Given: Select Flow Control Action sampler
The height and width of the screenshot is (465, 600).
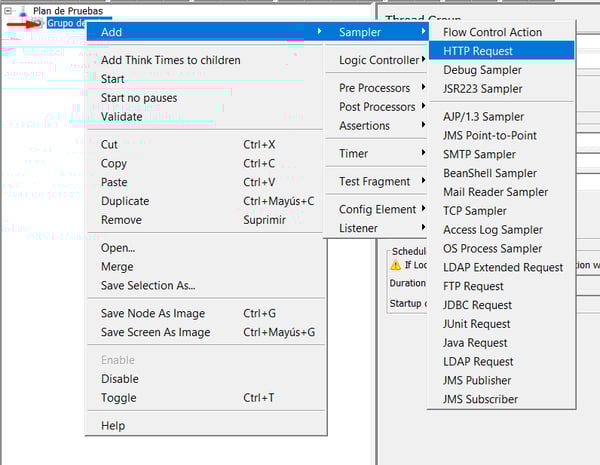Looking at the screenshot, I should [492, 32].
